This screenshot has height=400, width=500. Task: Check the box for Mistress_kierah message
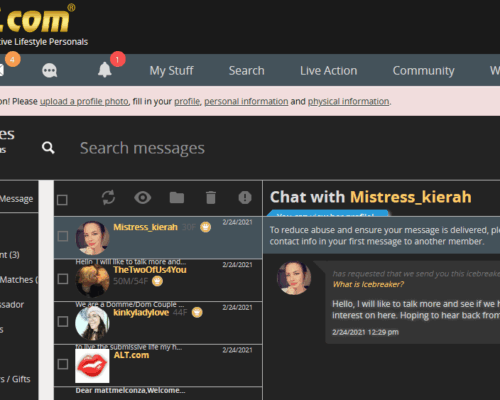63,236
